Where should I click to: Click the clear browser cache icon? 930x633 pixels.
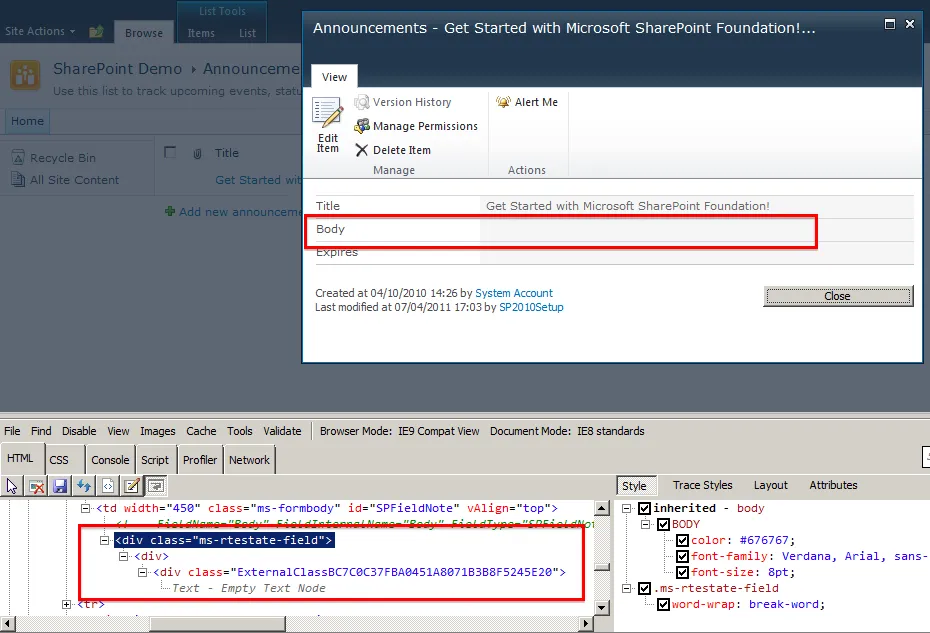point(36,486)
